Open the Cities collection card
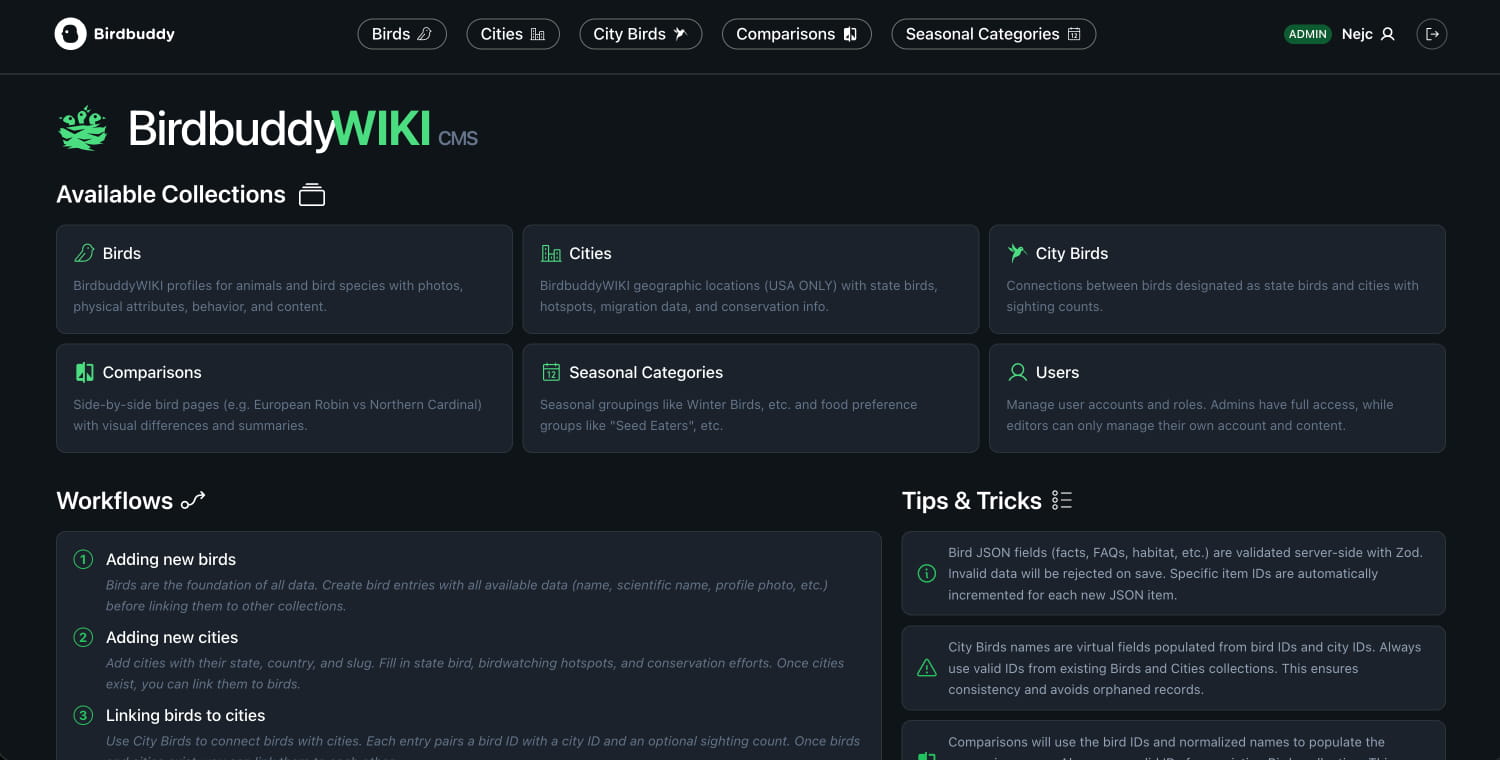 751,279
